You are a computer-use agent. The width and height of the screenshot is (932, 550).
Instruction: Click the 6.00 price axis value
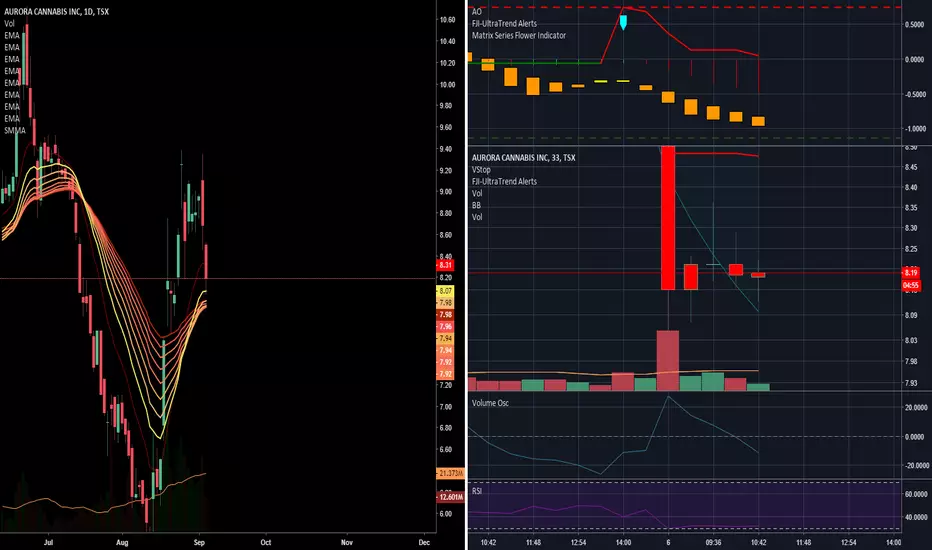point(446,514)
